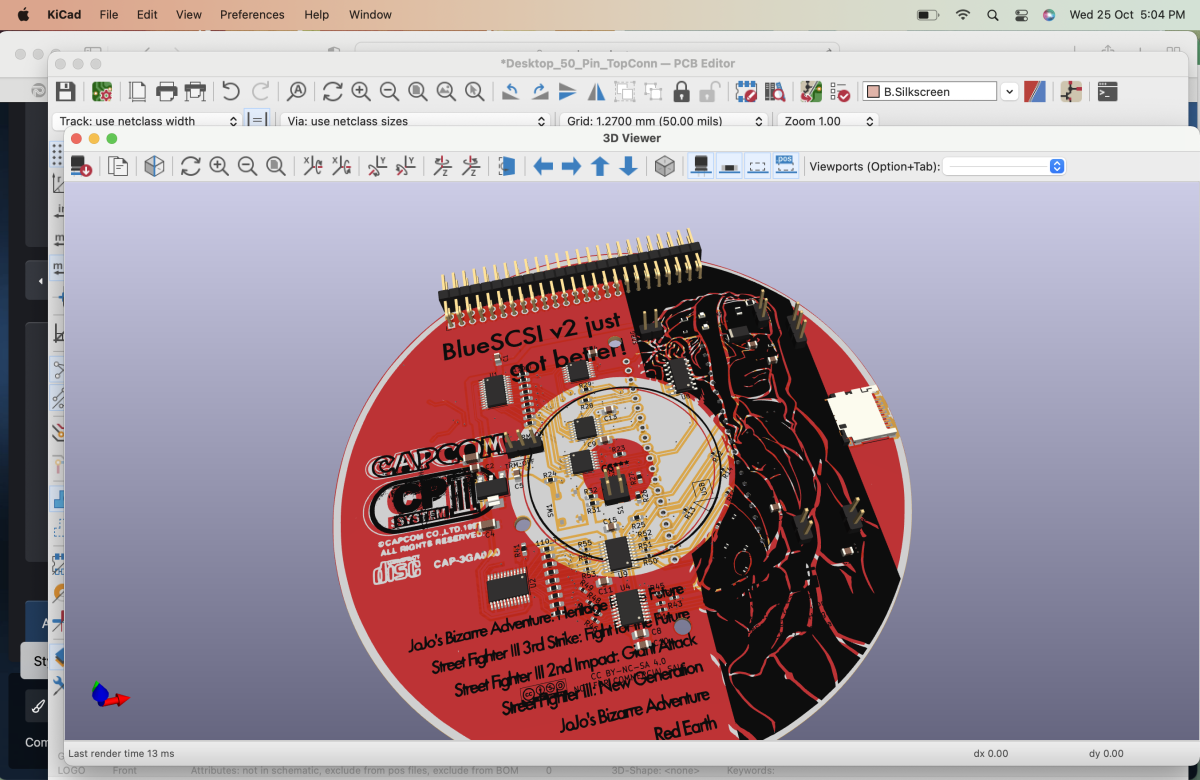
Task: Toggle through-hole 3D models visibility
Action: tap(701, 167)
